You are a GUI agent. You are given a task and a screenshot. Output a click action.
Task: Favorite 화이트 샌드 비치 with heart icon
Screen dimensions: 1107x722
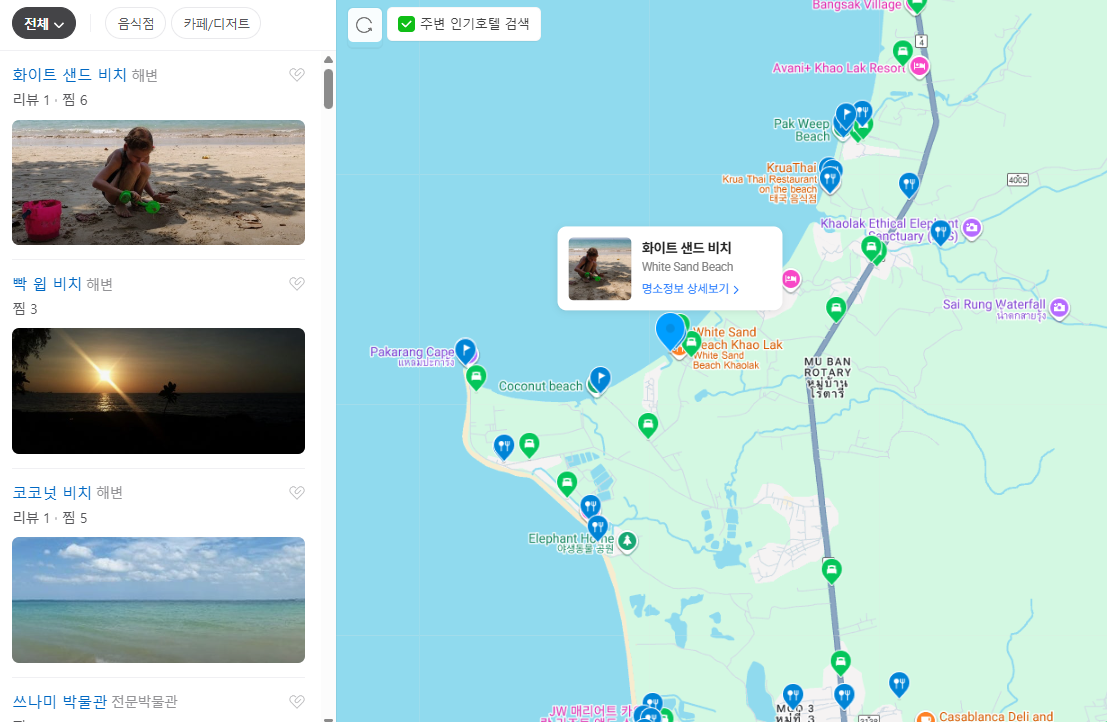(297, 74)
